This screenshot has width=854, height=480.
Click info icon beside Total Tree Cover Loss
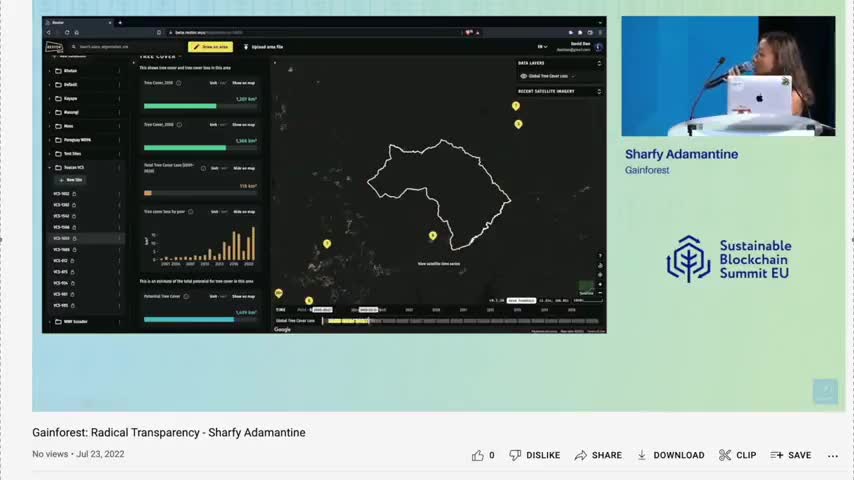click(x=203, y=168)
